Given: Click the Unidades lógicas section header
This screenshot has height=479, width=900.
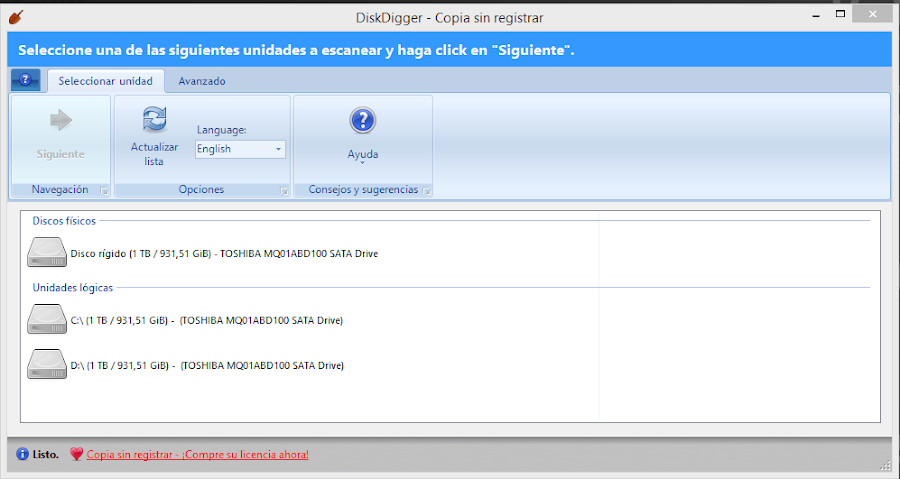Looking at the screenshot, I should [x=72, y=287].
